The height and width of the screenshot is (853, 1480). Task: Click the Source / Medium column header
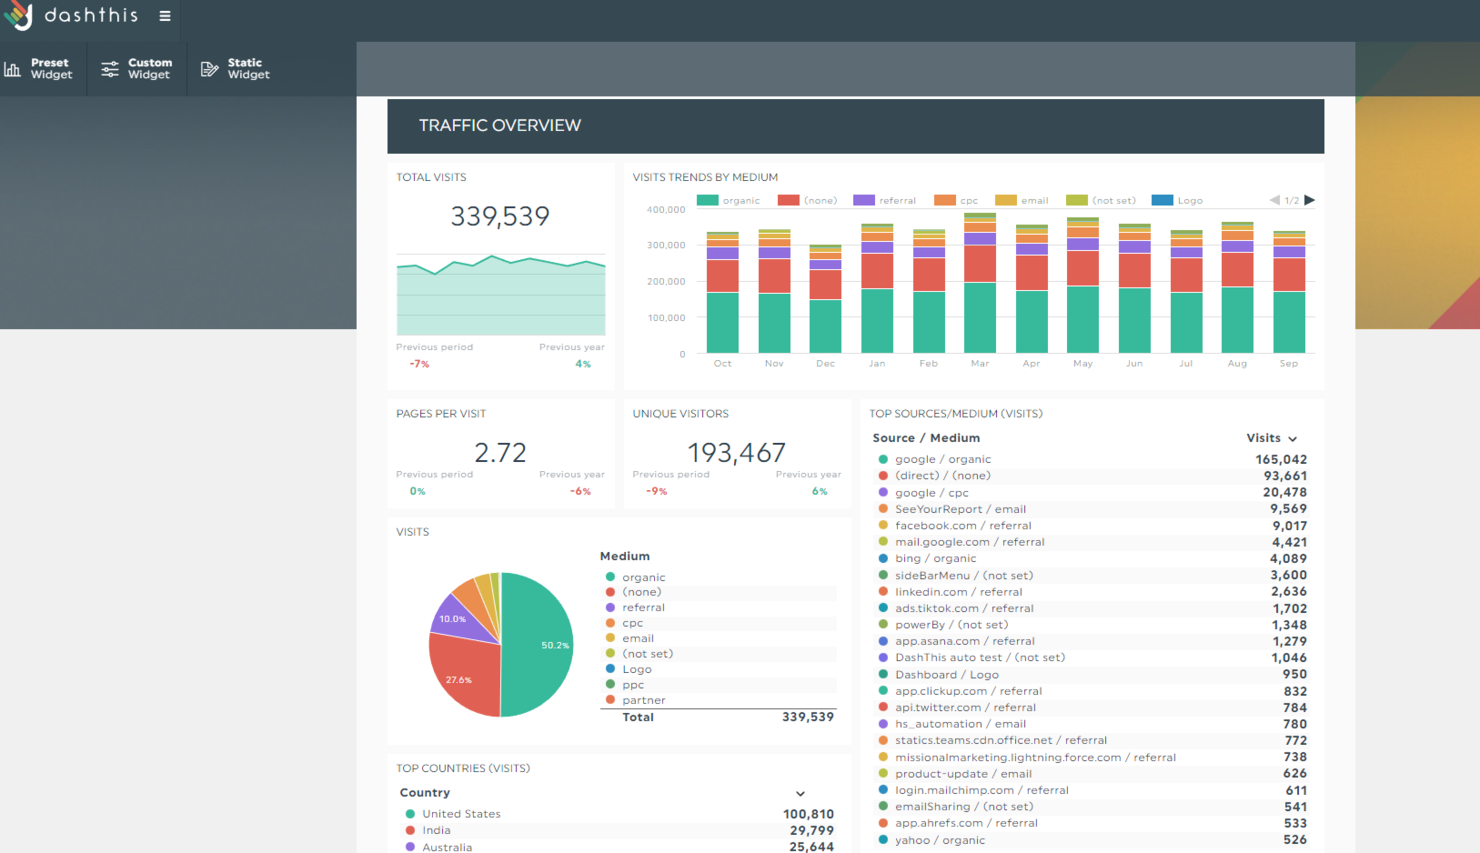click(926, 438)
